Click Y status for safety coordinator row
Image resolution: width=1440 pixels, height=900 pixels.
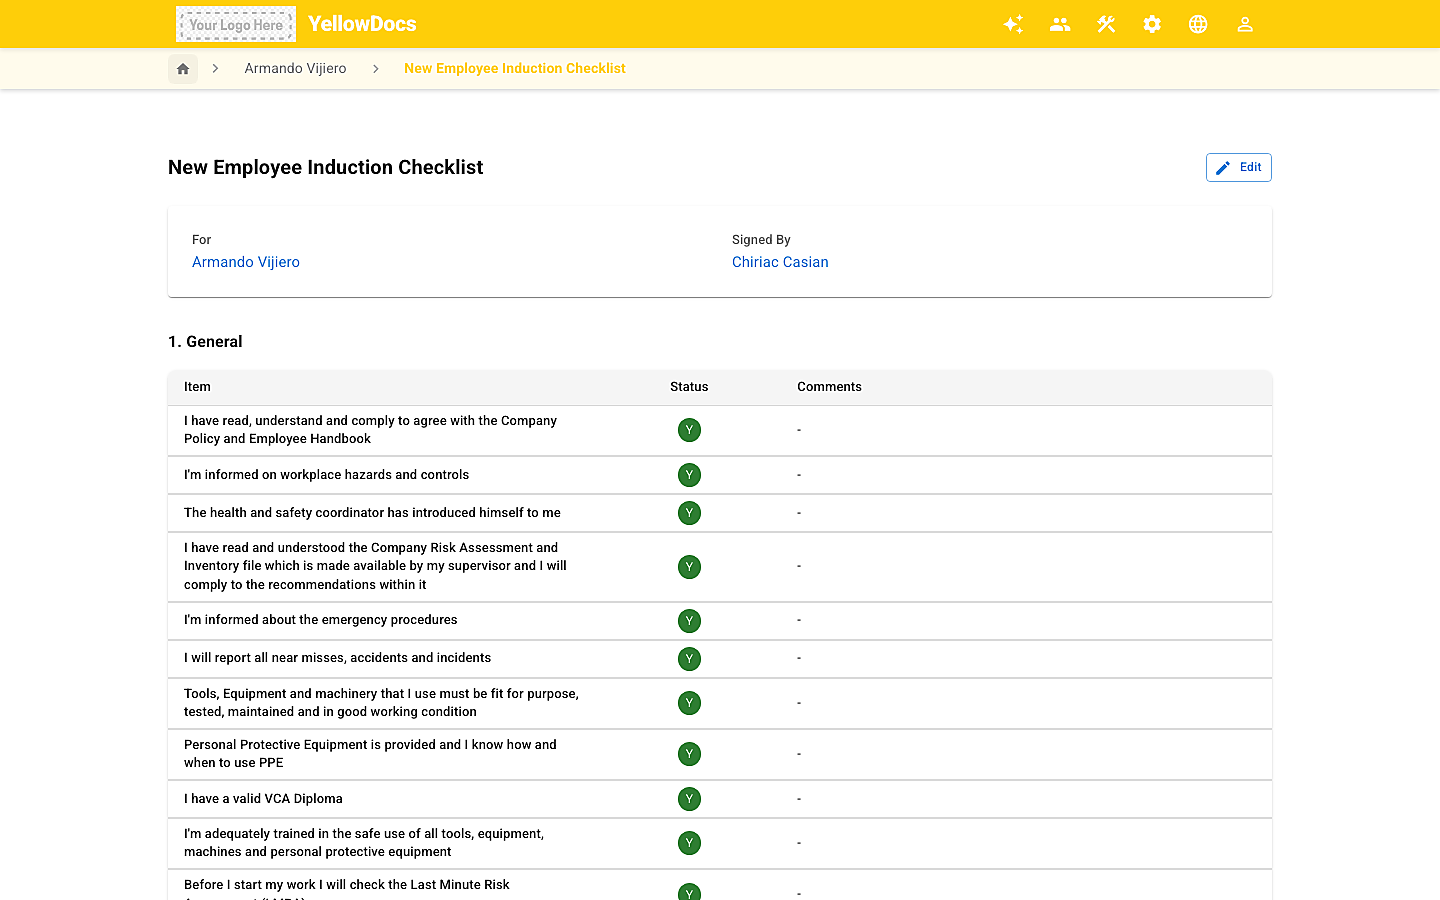click(689, 513)
